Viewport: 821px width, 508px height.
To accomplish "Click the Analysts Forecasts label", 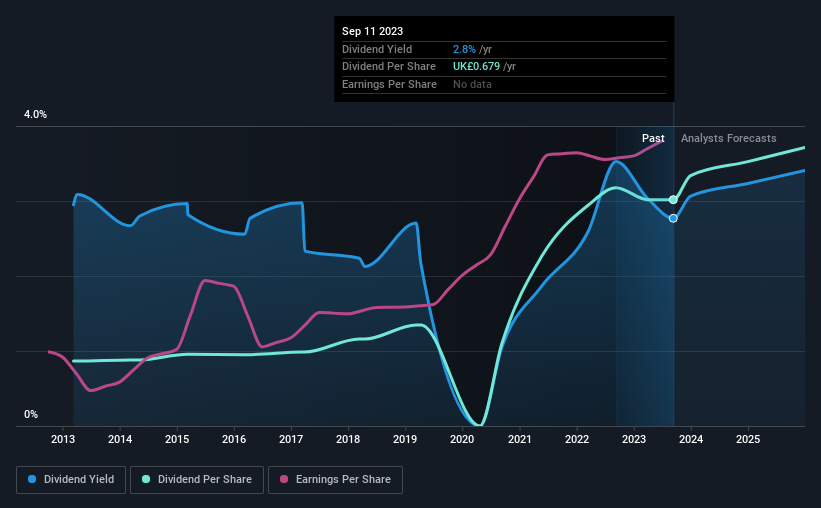I will 728,138.
